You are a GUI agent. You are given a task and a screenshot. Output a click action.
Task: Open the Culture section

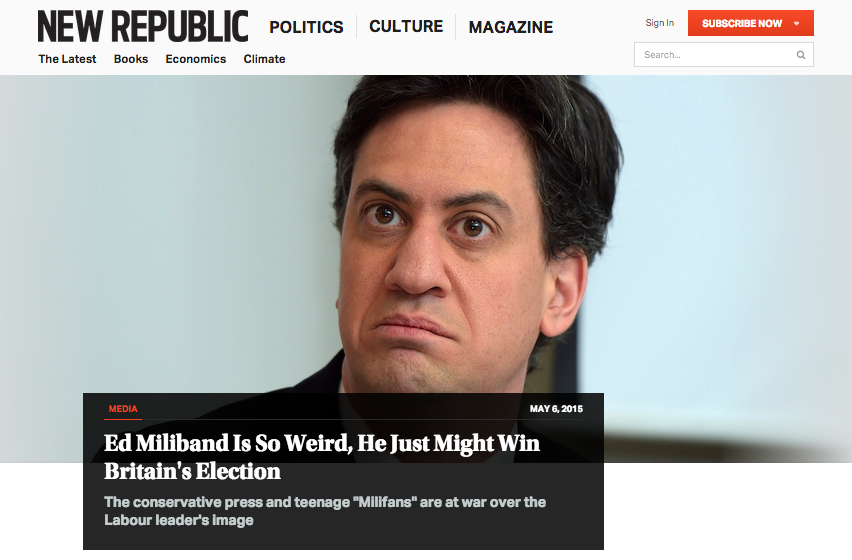click(x=406, y=26)
